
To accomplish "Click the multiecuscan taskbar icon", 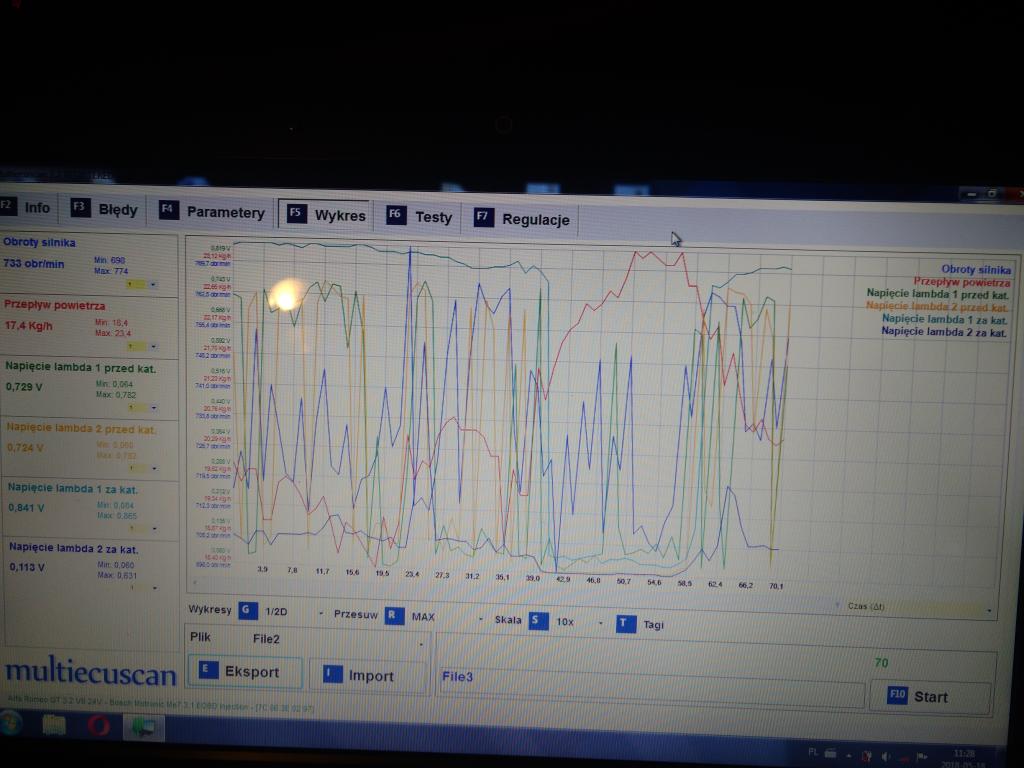I will pyautogui.click(x=143, y=727).
